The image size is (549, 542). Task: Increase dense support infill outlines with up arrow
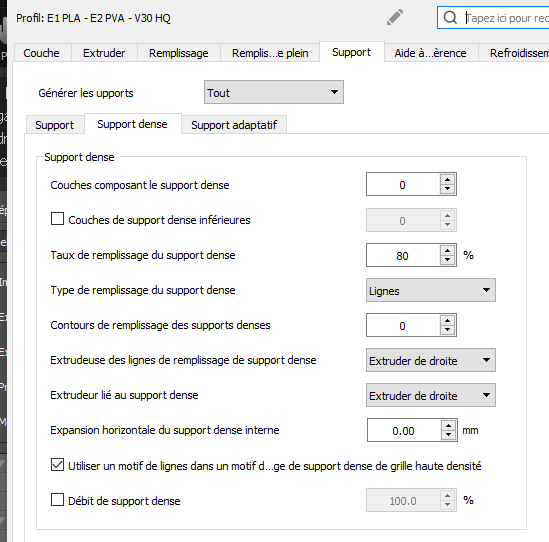click(447, 320)
